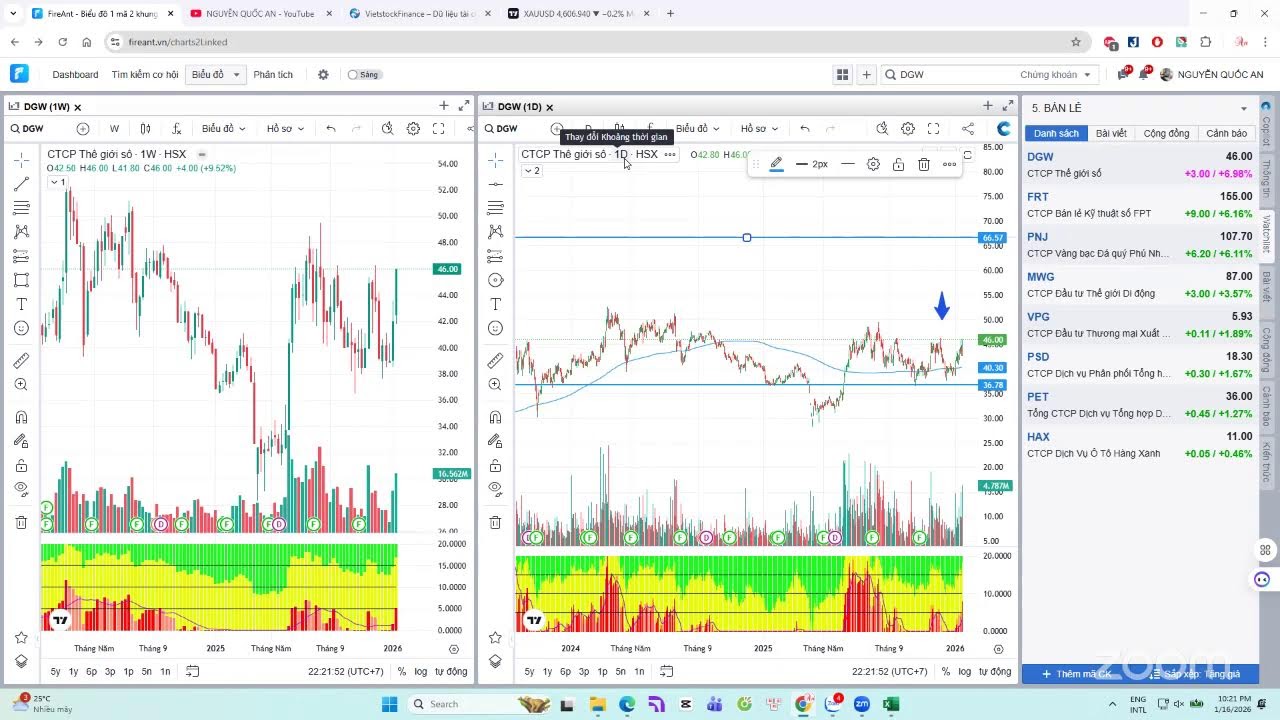The image size is (1280, 720).
Task: Expand 5. BÁN LẺ watchlist dropdown
Action: (x=1244, y=108)
